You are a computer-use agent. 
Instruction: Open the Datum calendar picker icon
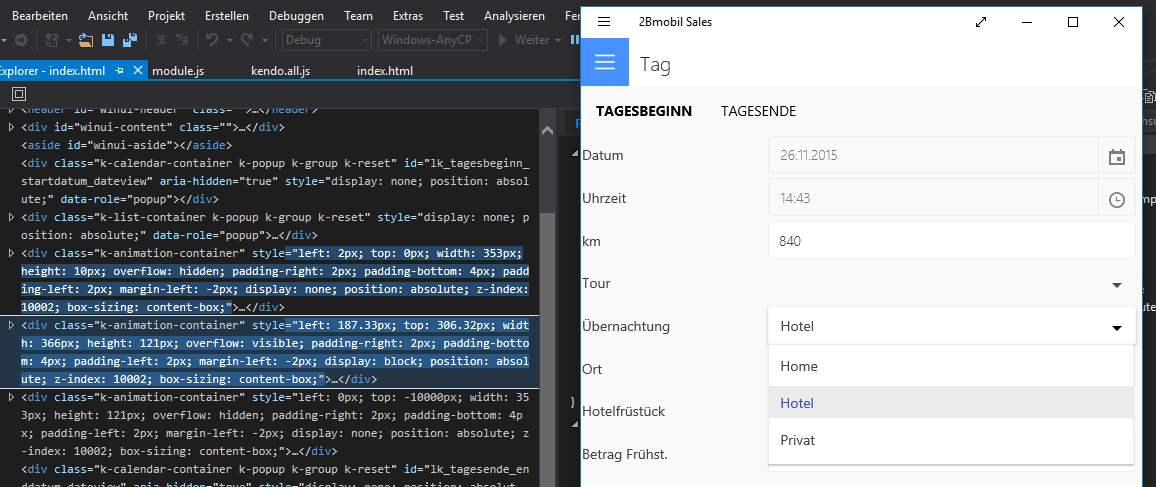[x=1117, y=157]
